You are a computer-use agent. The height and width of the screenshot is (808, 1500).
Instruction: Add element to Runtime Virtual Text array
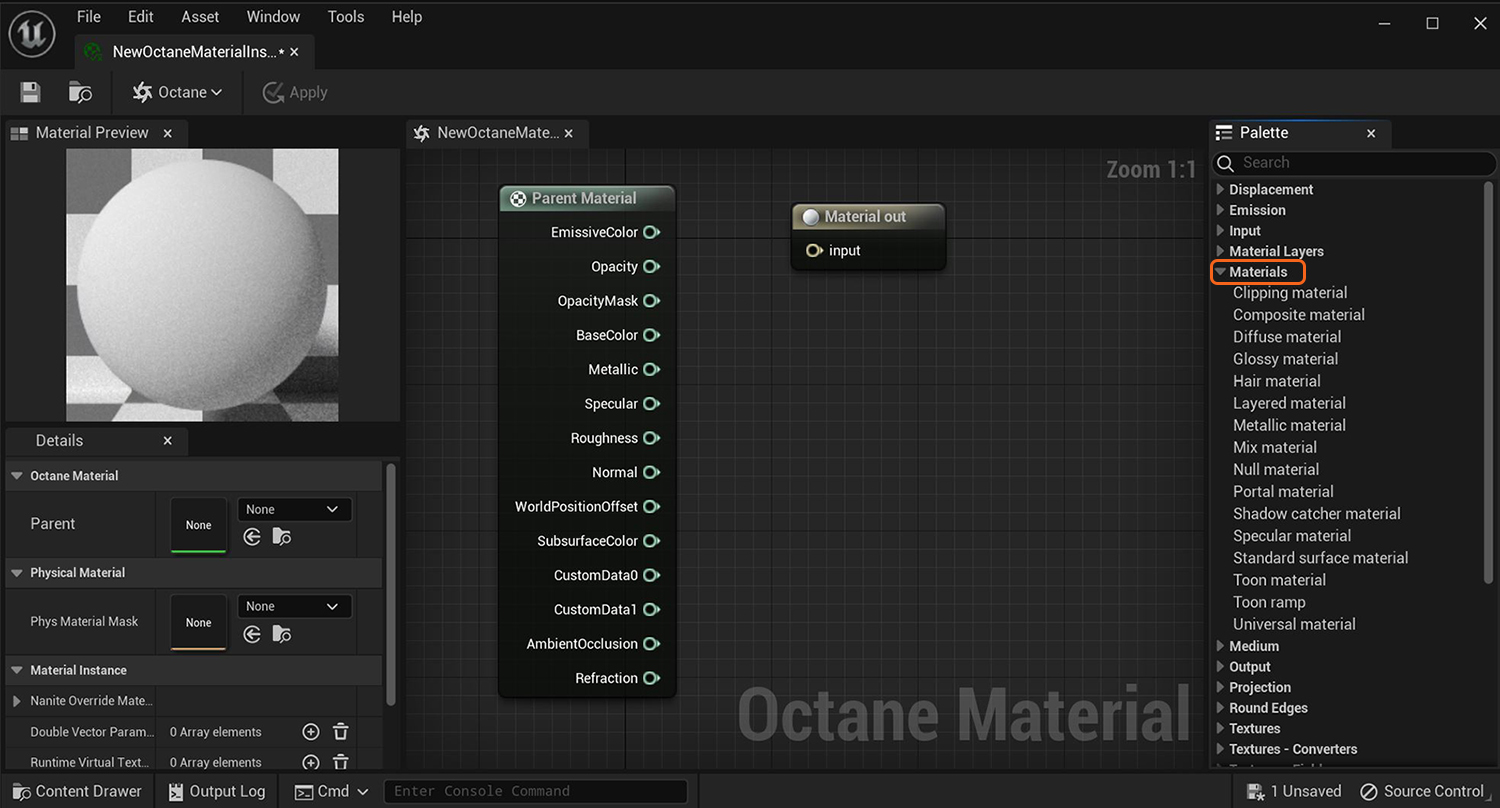click(x=311, y=763)
